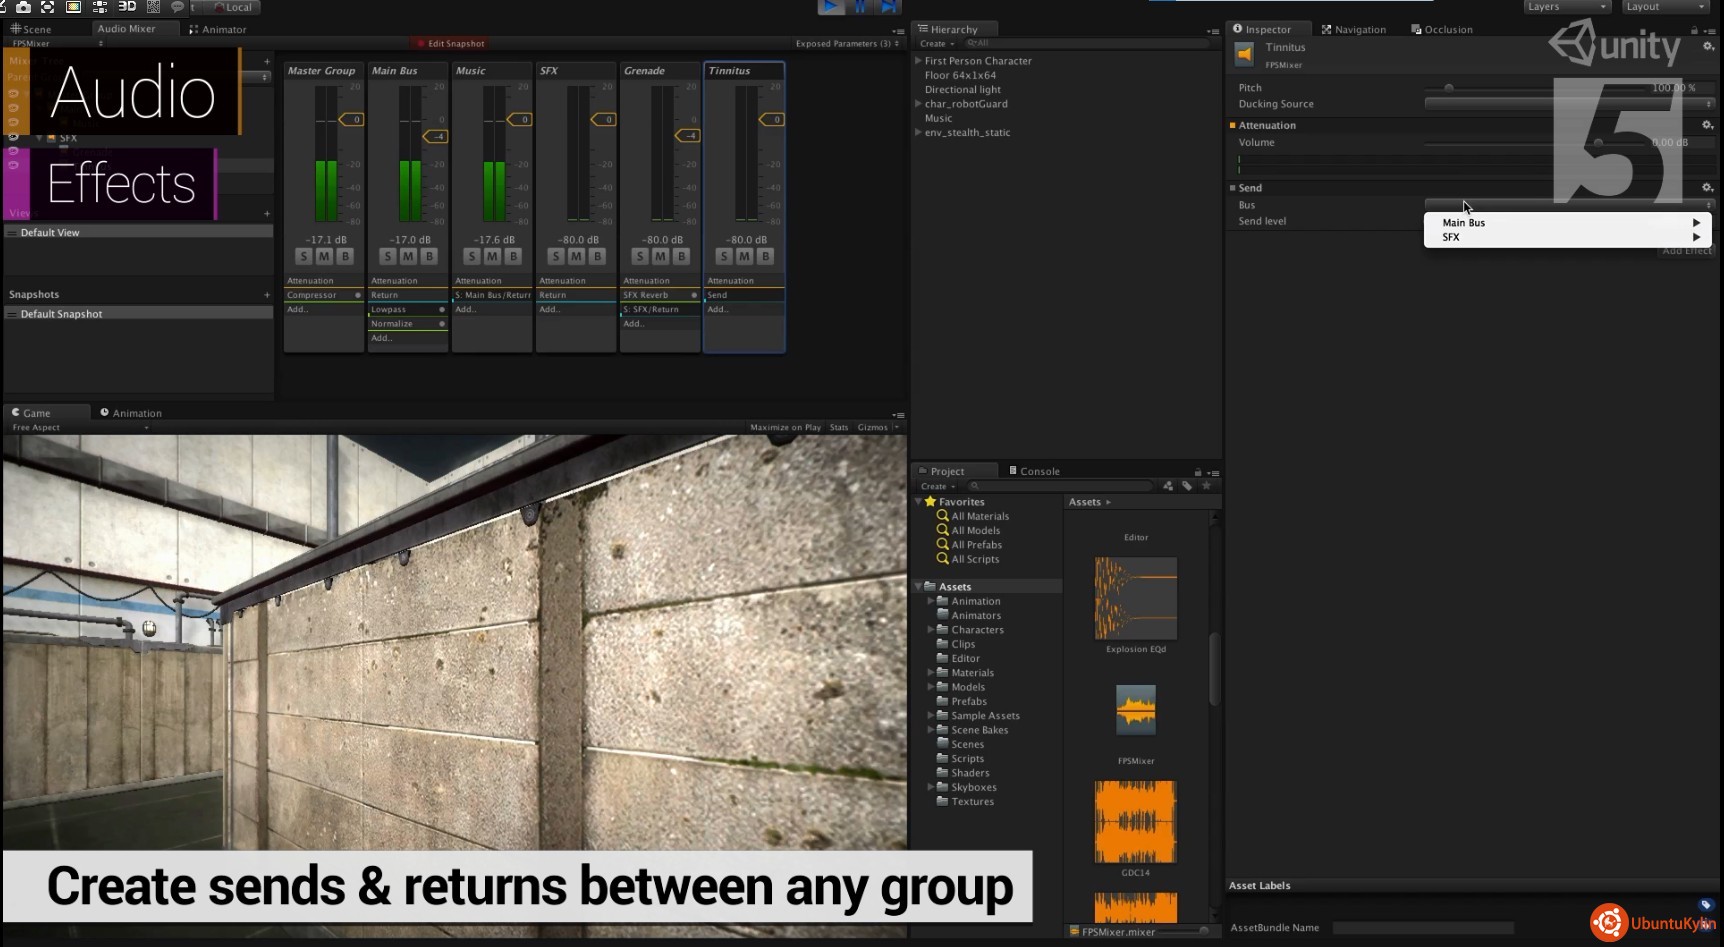Screen dimensions: 1724x947
Task: Click the Tinnitus audio speaker icon
Action: coord(1244,54)
